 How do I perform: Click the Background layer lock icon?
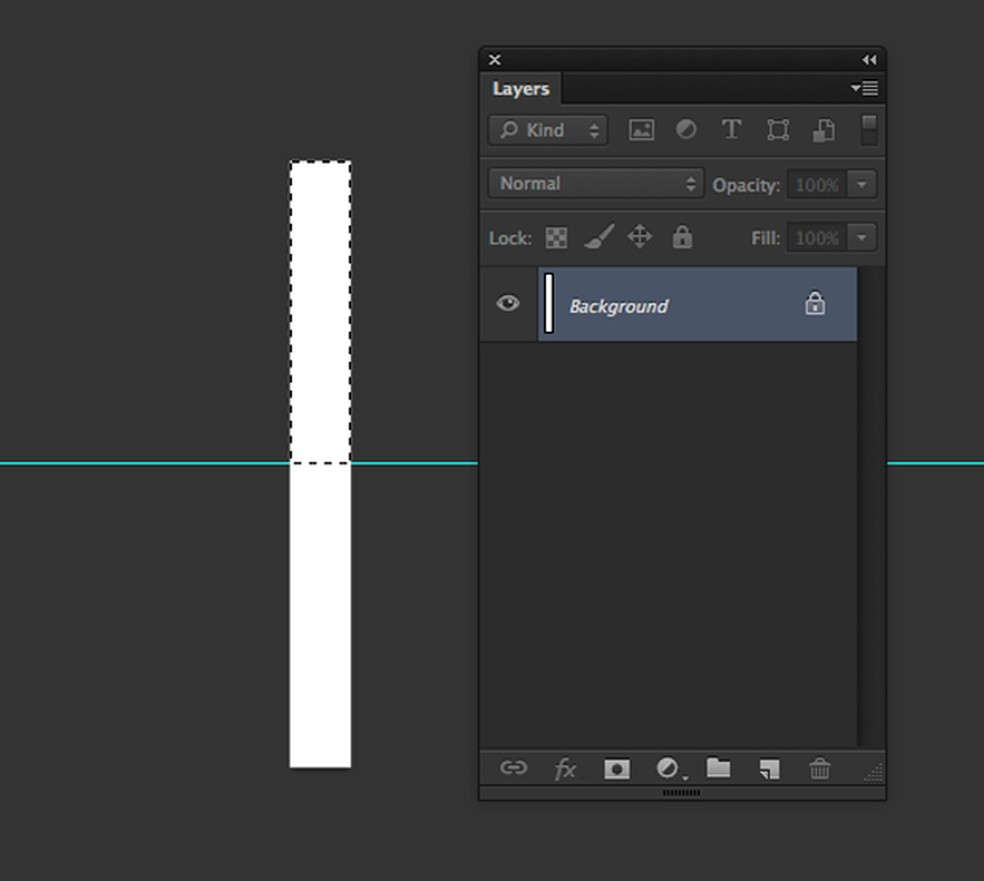[x=815, y=304]
